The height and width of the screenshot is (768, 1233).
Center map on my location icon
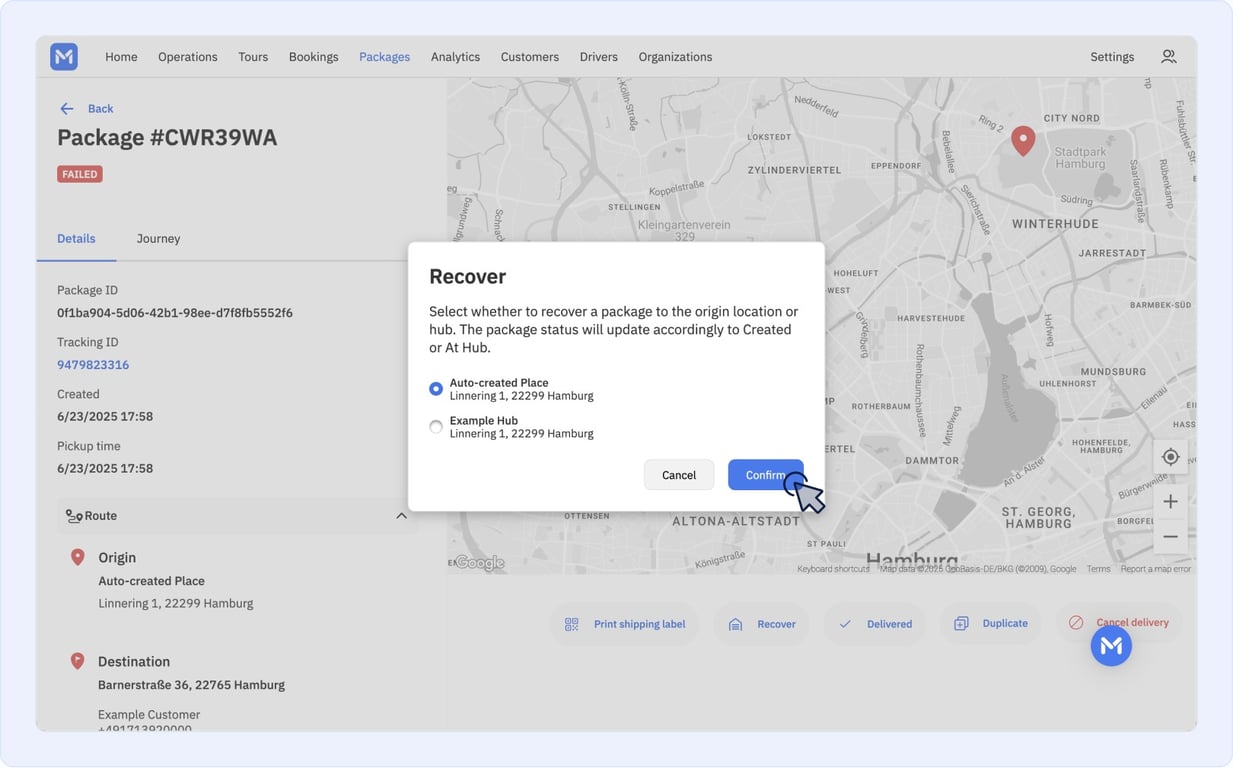tap(1170, 457)
